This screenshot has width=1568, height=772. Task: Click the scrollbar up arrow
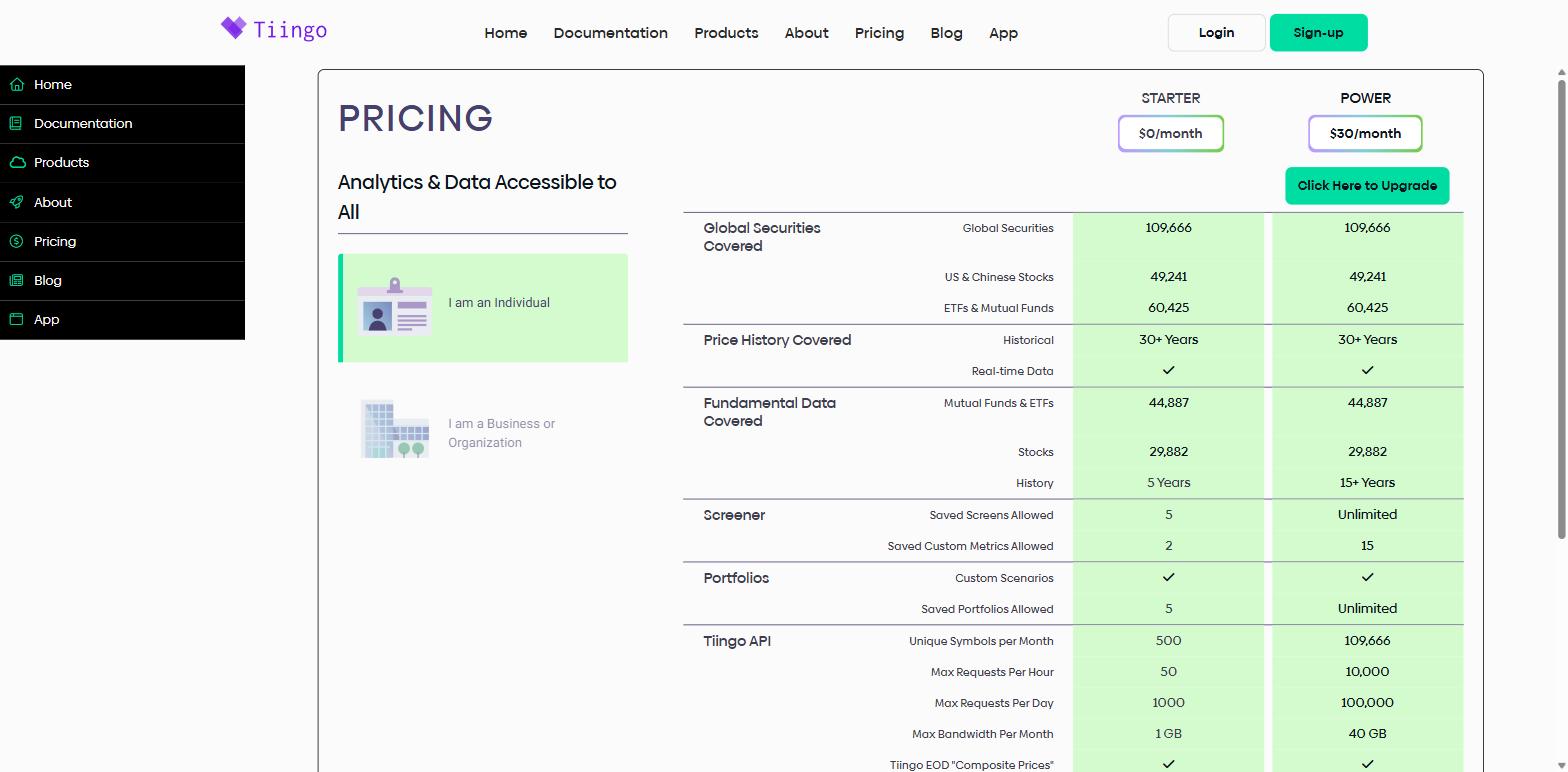click(x=1561, y=73)
